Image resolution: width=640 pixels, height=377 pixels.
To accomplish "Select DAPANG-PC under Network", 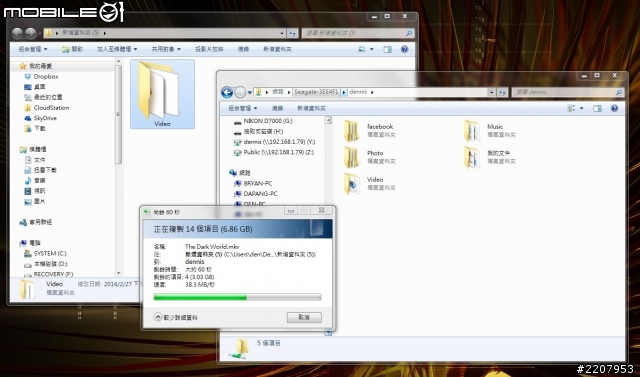I will [x=260, y=194].
